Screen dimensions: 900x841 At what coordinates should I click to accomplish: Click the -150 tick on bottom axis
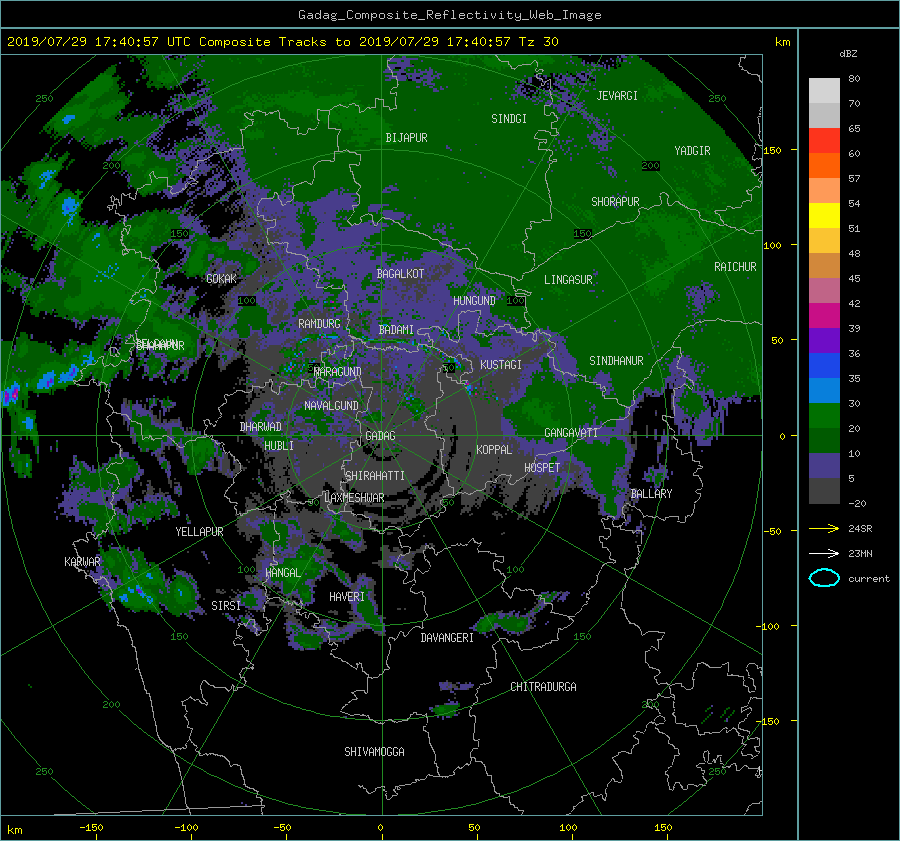91,828
